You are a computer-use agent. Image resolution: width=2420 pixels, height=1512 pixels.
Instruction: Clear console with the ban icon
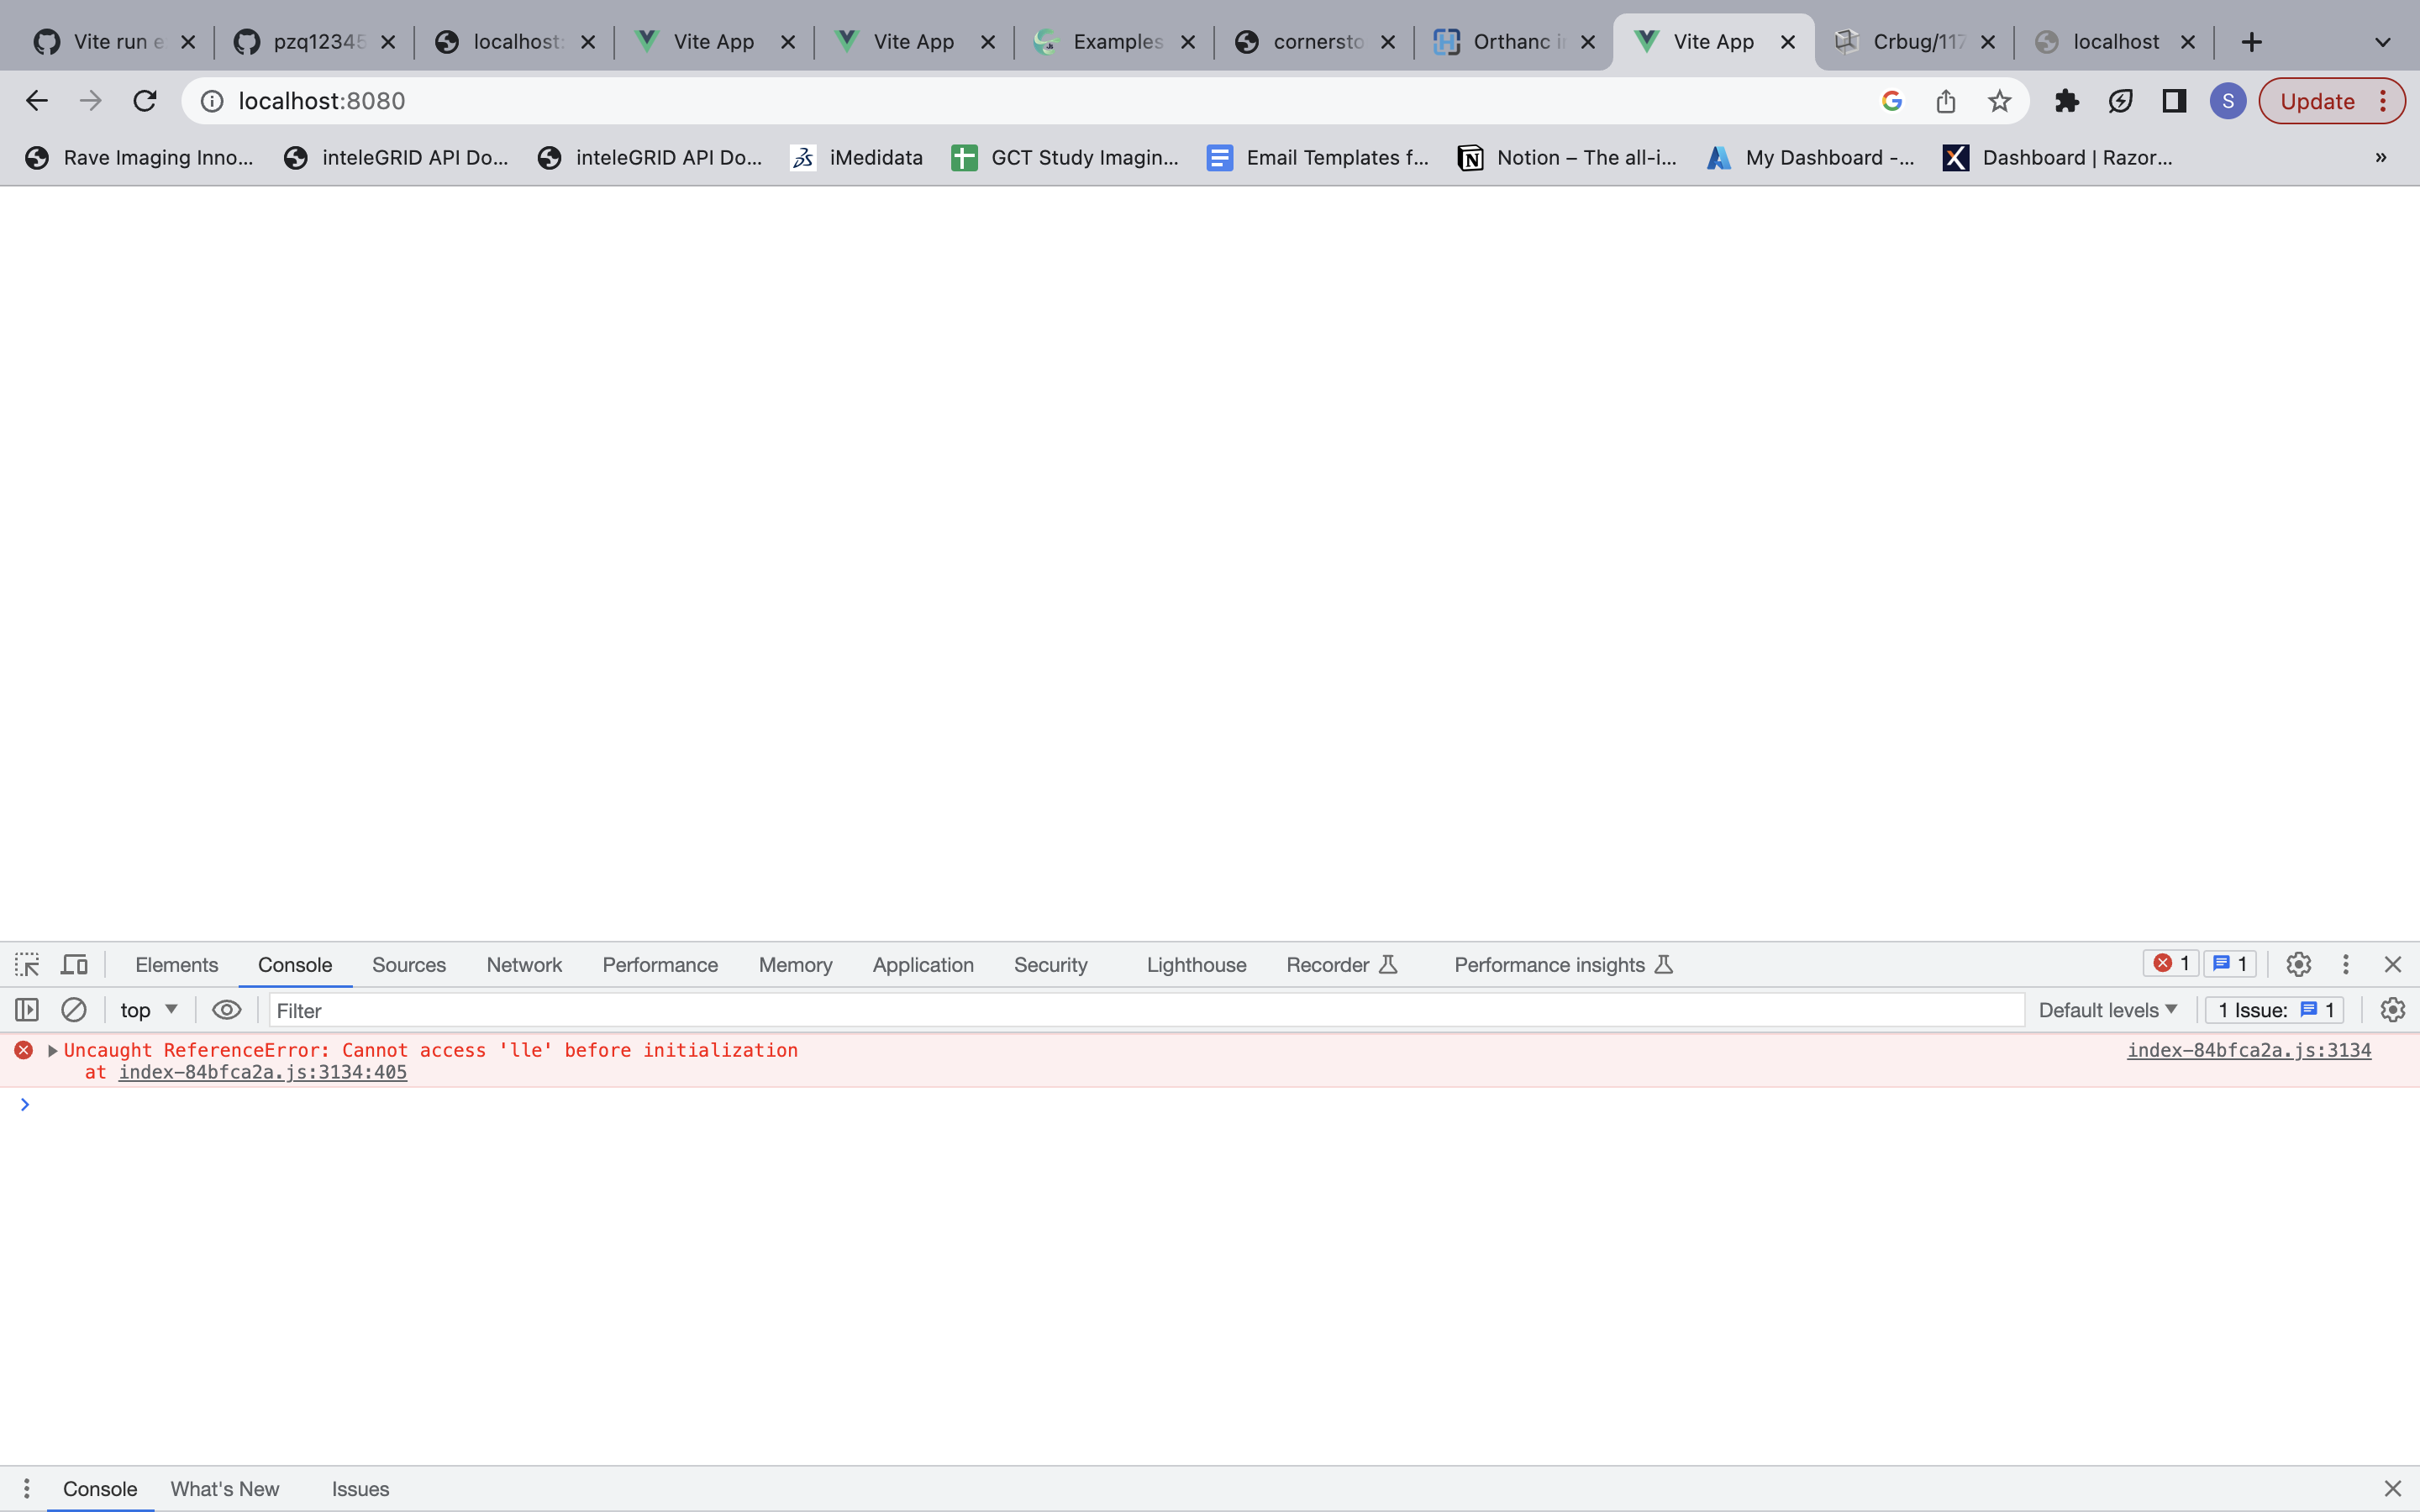(x=74, y=1010)
